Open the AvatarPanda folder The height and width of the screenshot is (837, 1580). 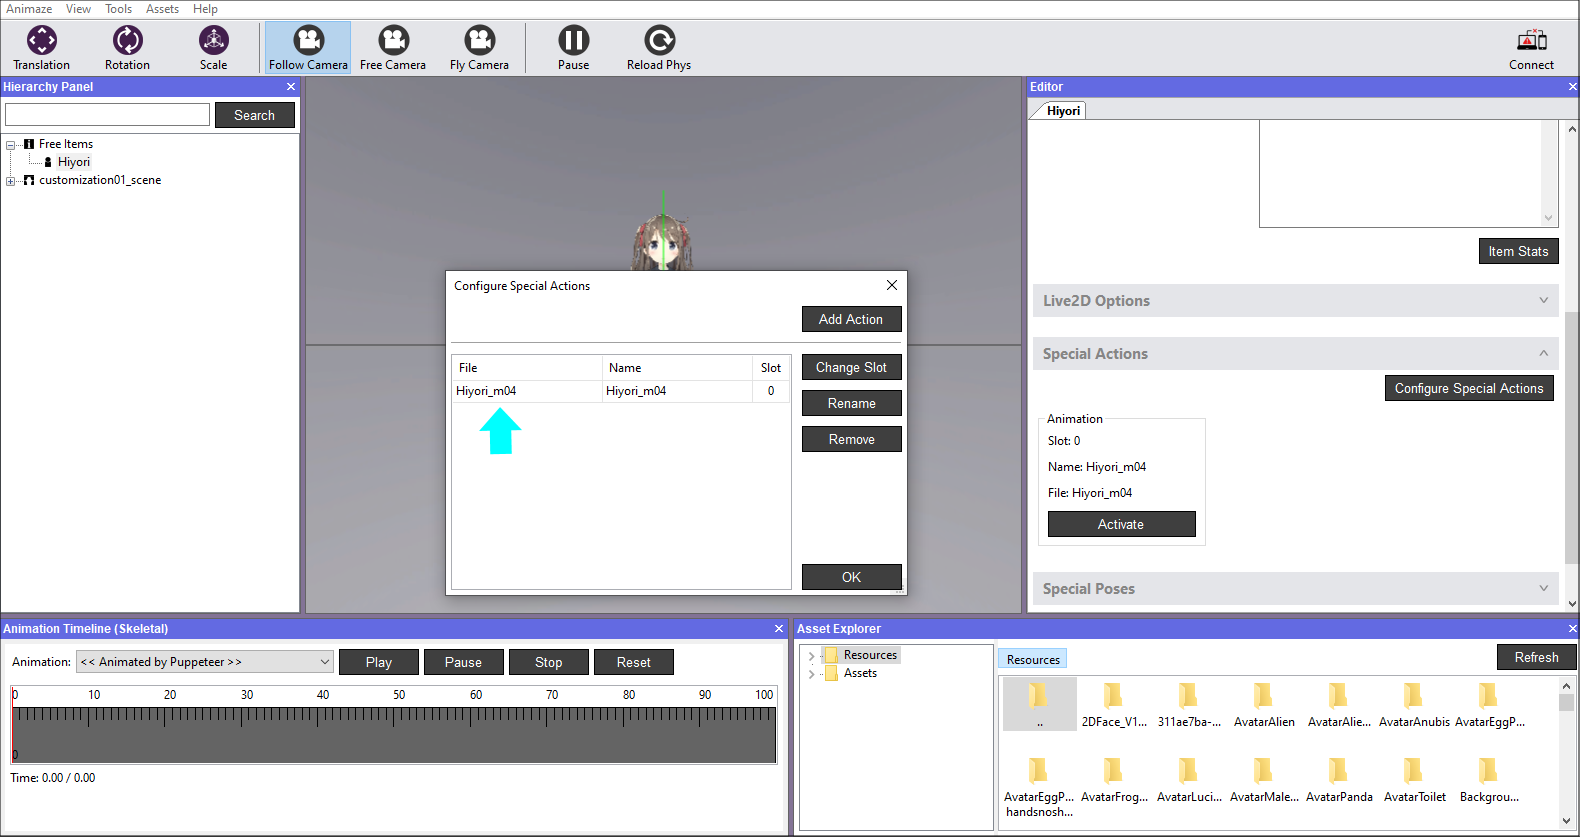pyautogui.click(x=1339, y=779)
